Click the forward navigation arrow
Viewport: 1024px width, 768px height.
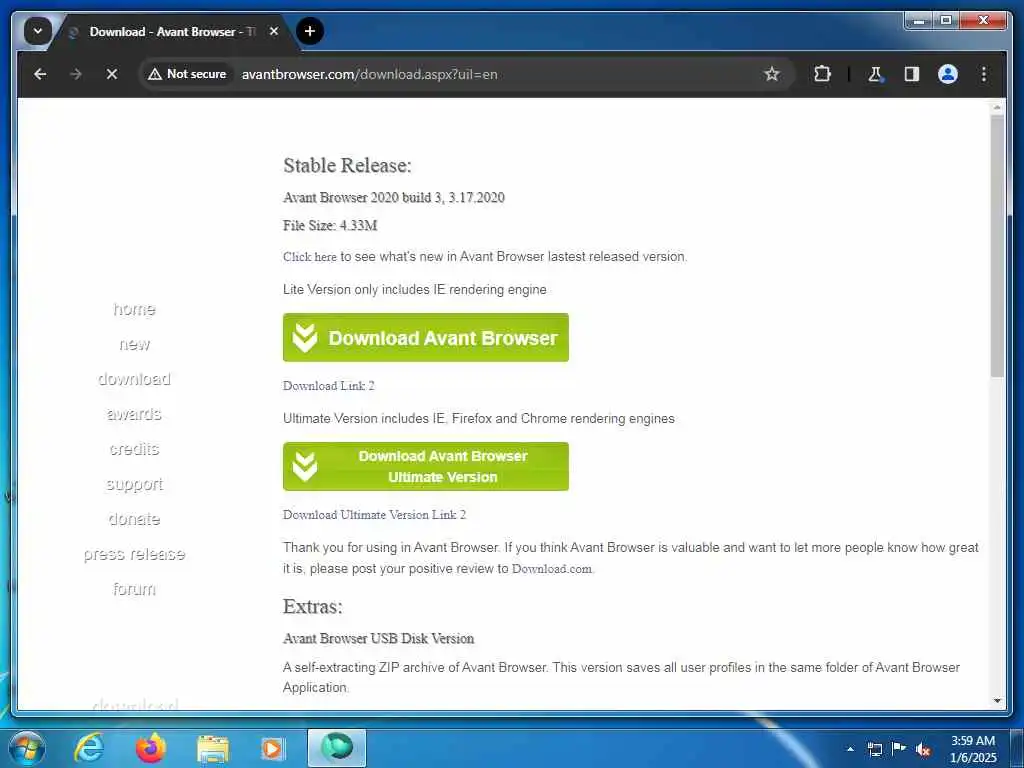[76, 74]
